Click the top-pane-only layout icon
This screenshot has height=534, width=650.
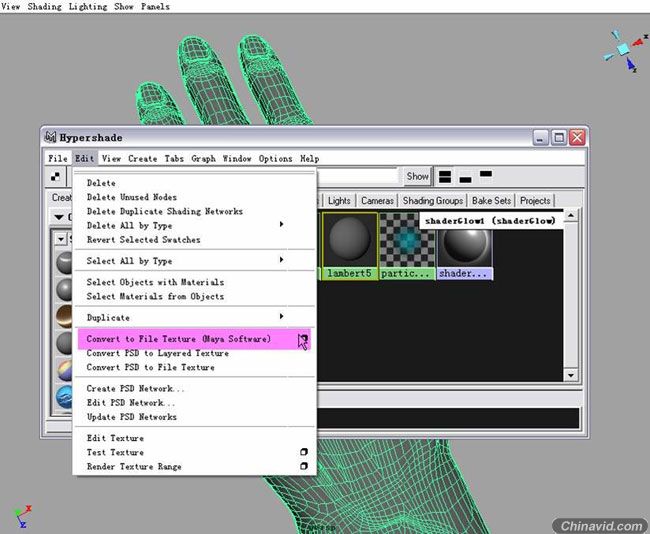click(486, 174)
